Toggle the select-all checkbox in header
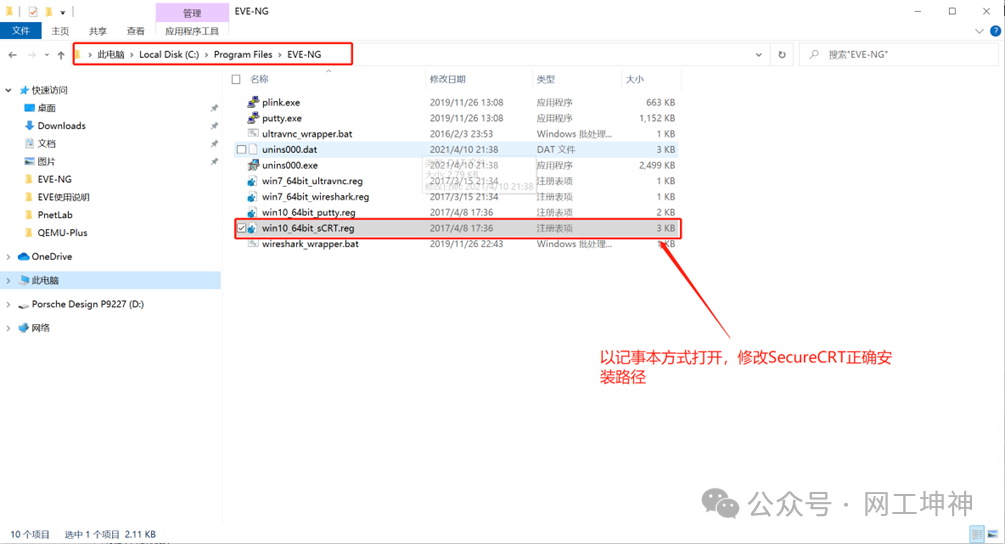Screen dimensions: 1005x544 pos(236,79)
